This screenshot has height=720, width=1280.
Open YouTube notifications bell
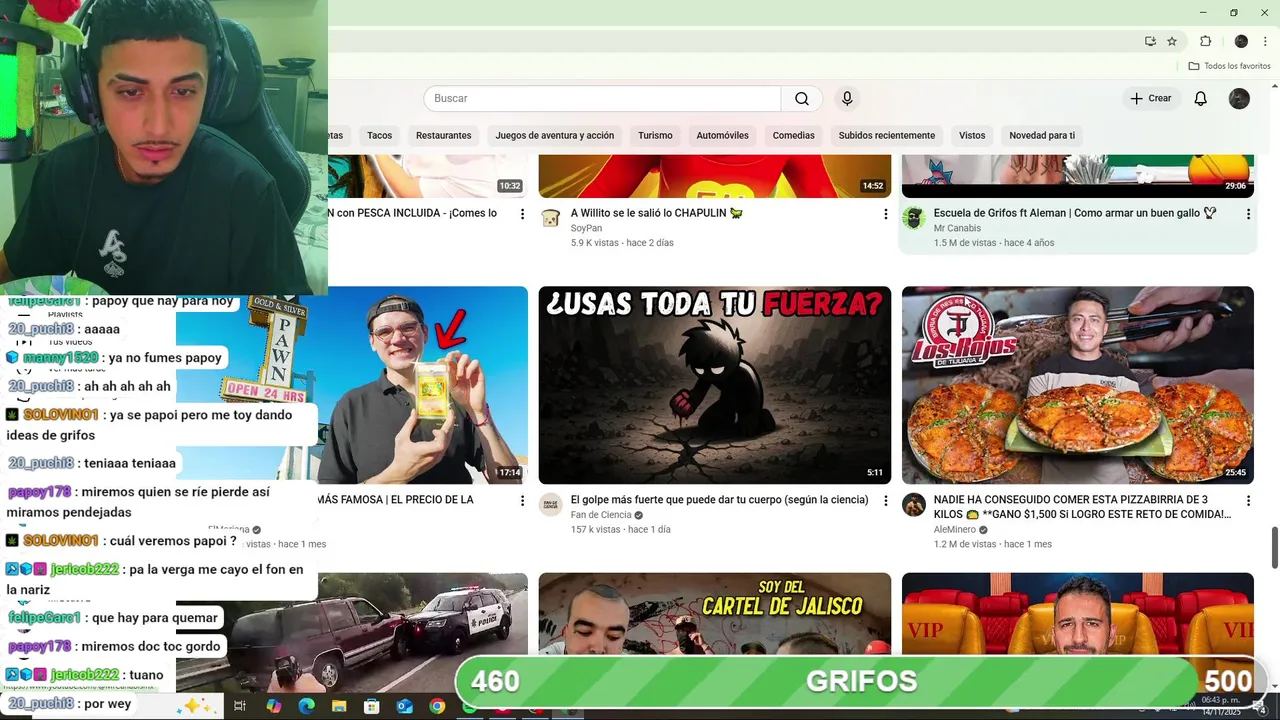coord(1200,98)
